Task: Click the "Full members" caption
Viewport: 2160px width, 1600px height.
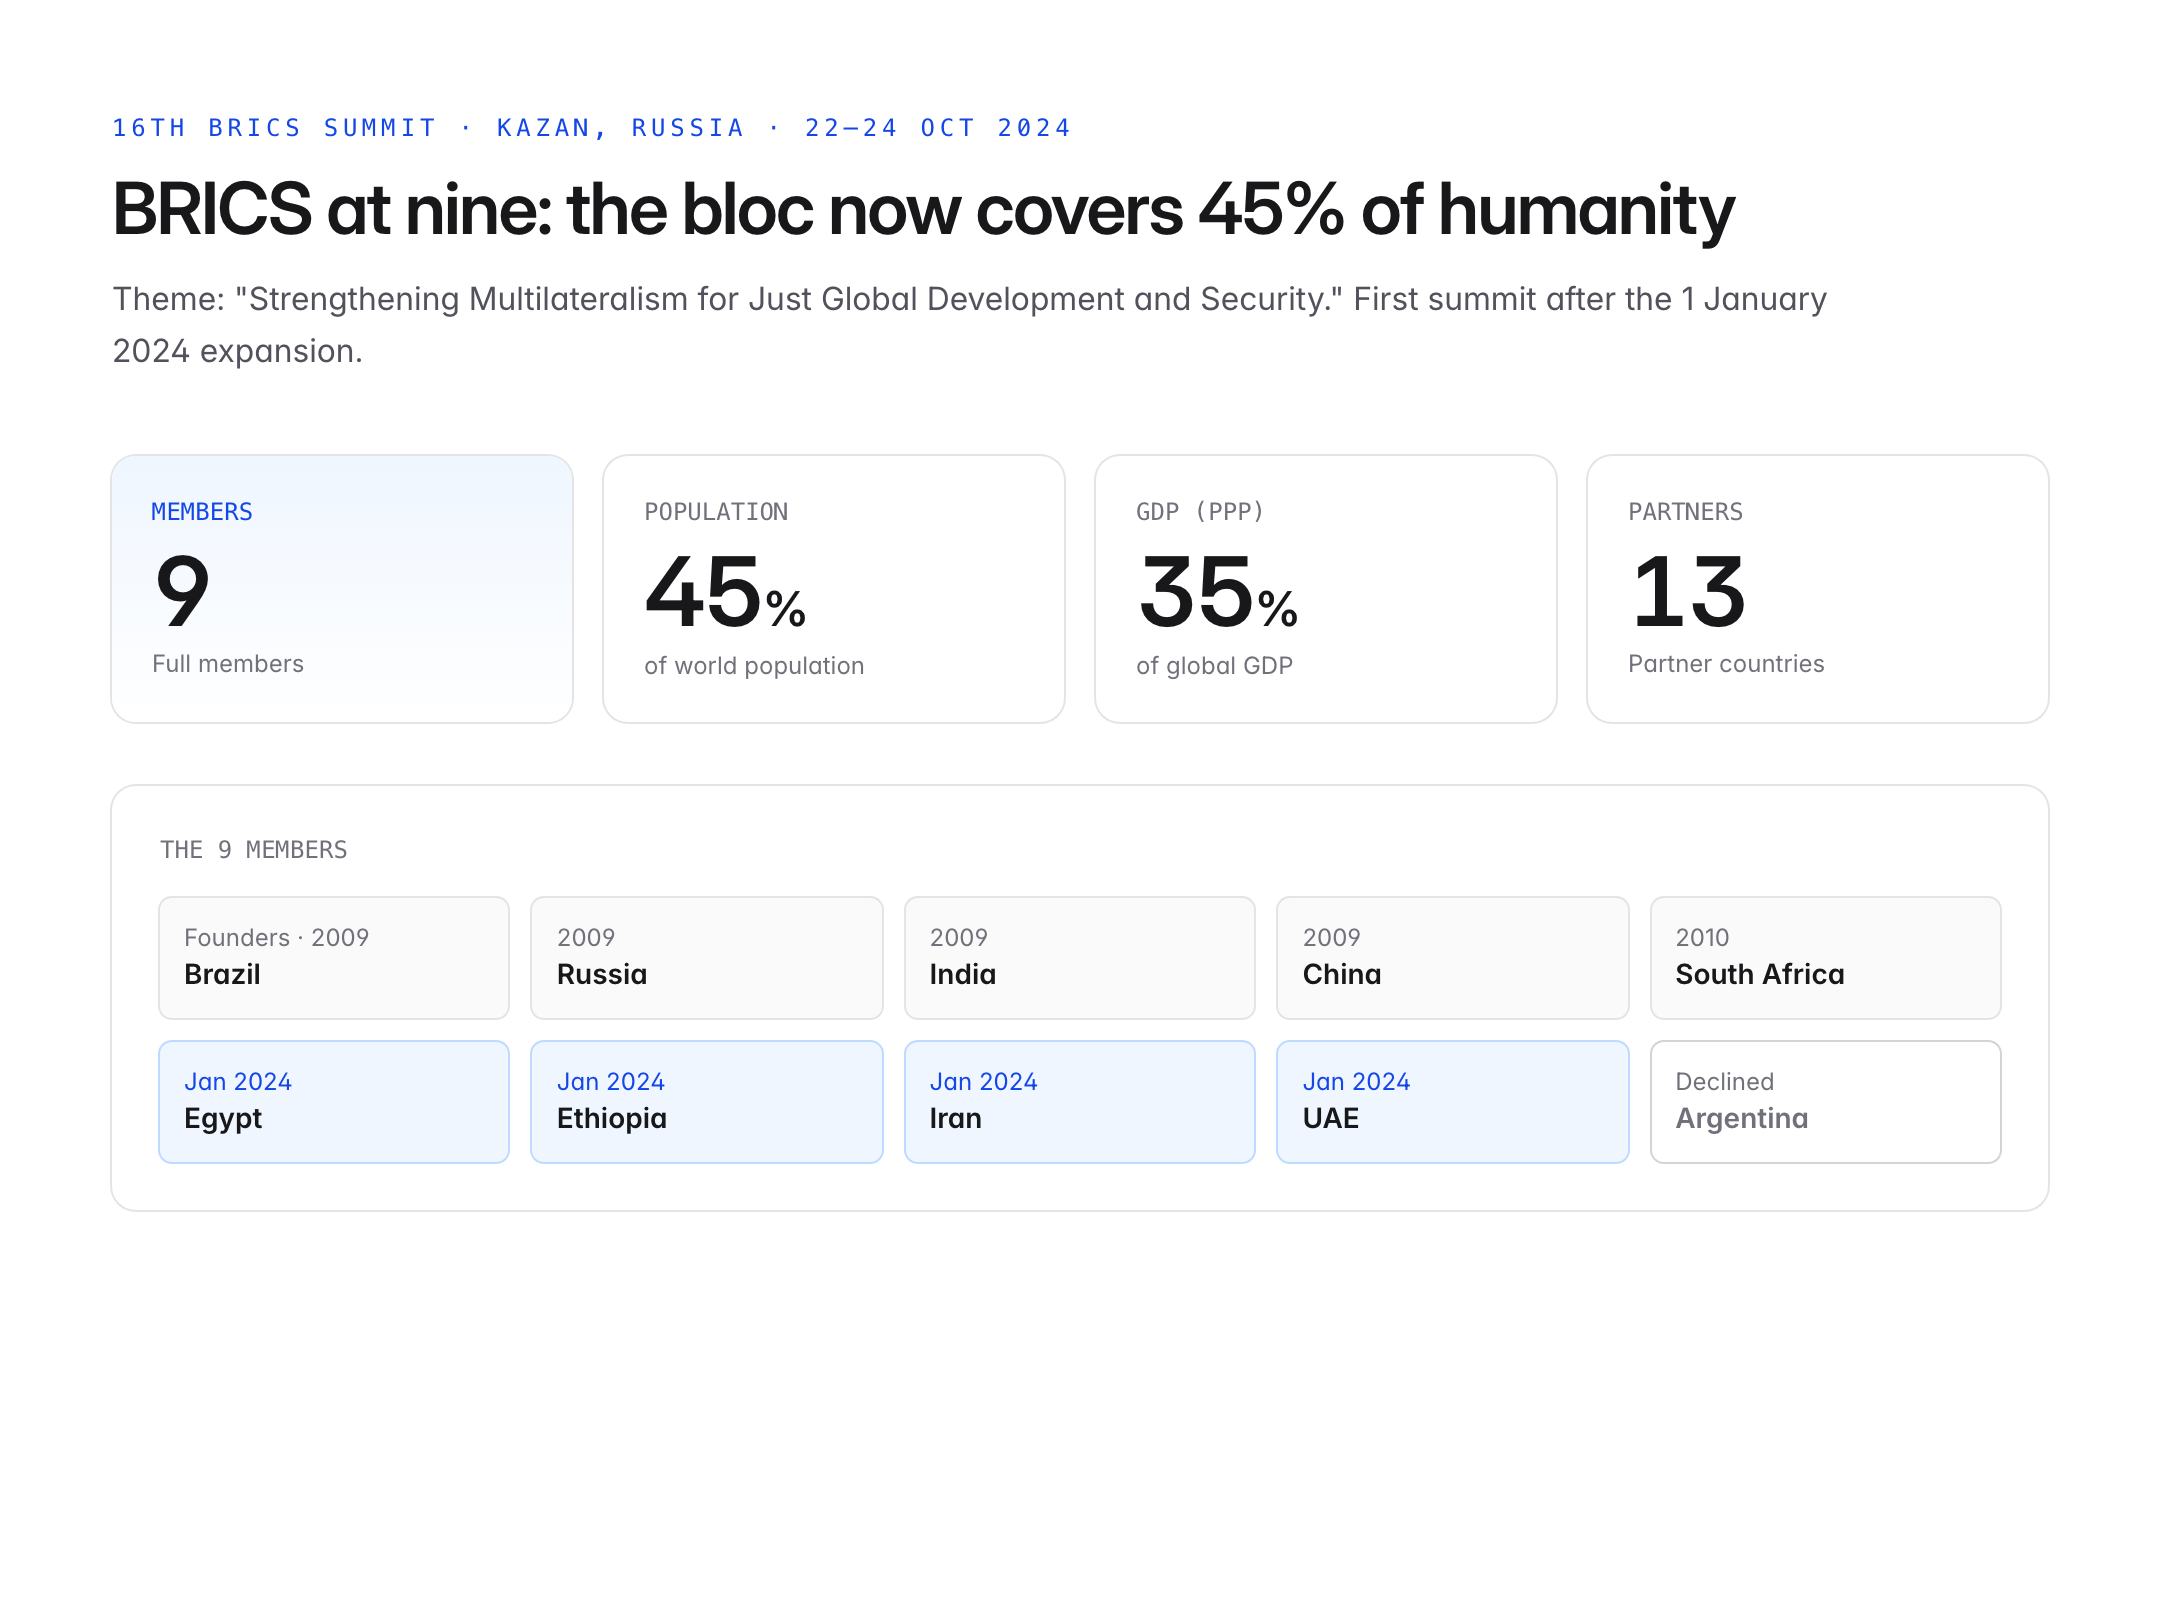Action: pos(228,664)
